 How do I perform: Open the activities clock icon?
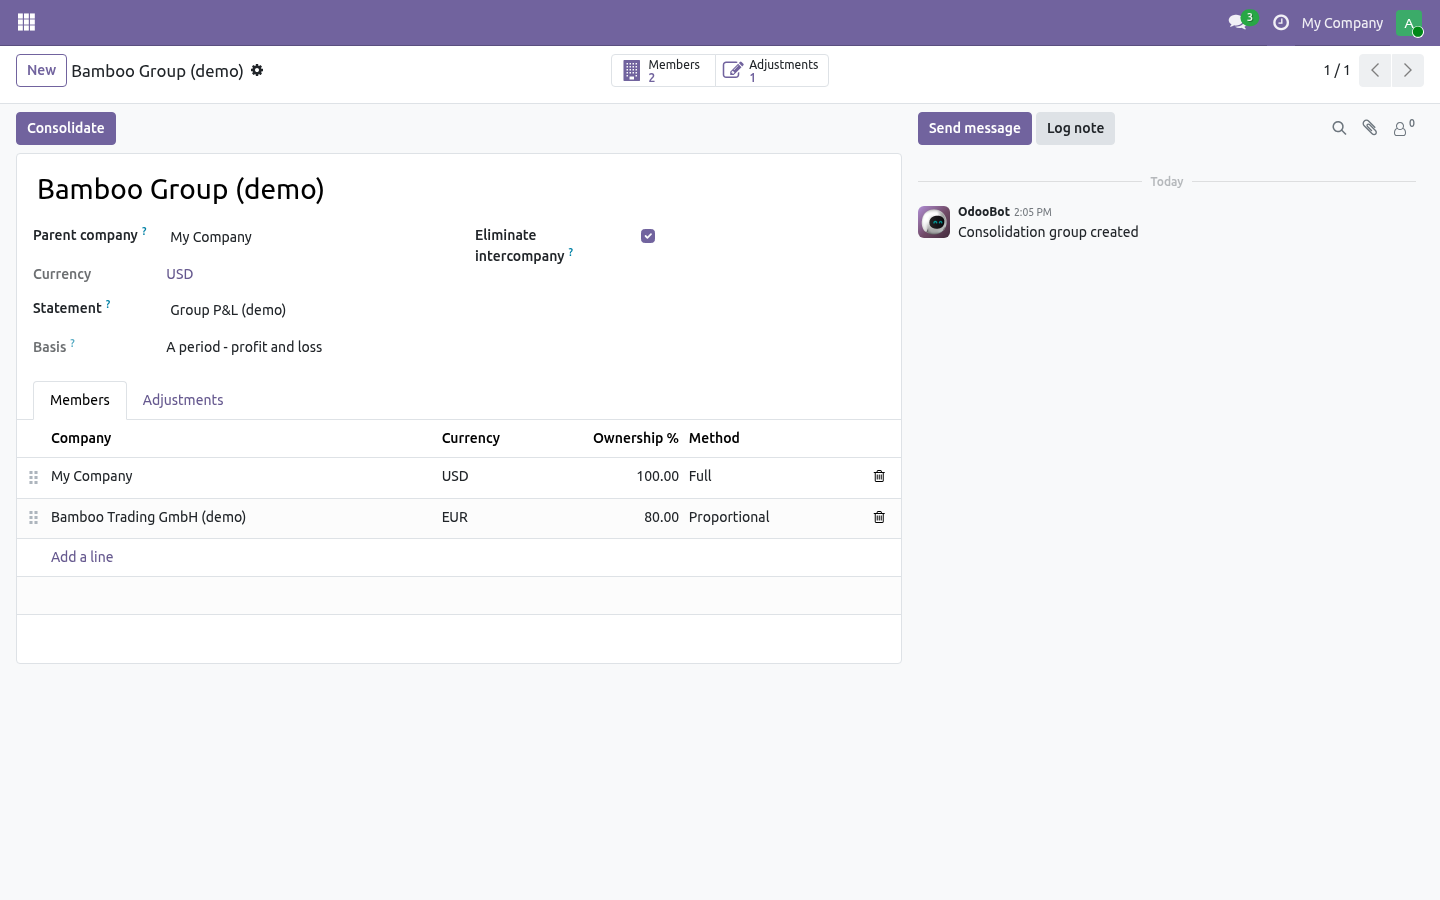tap(1280, 22)
